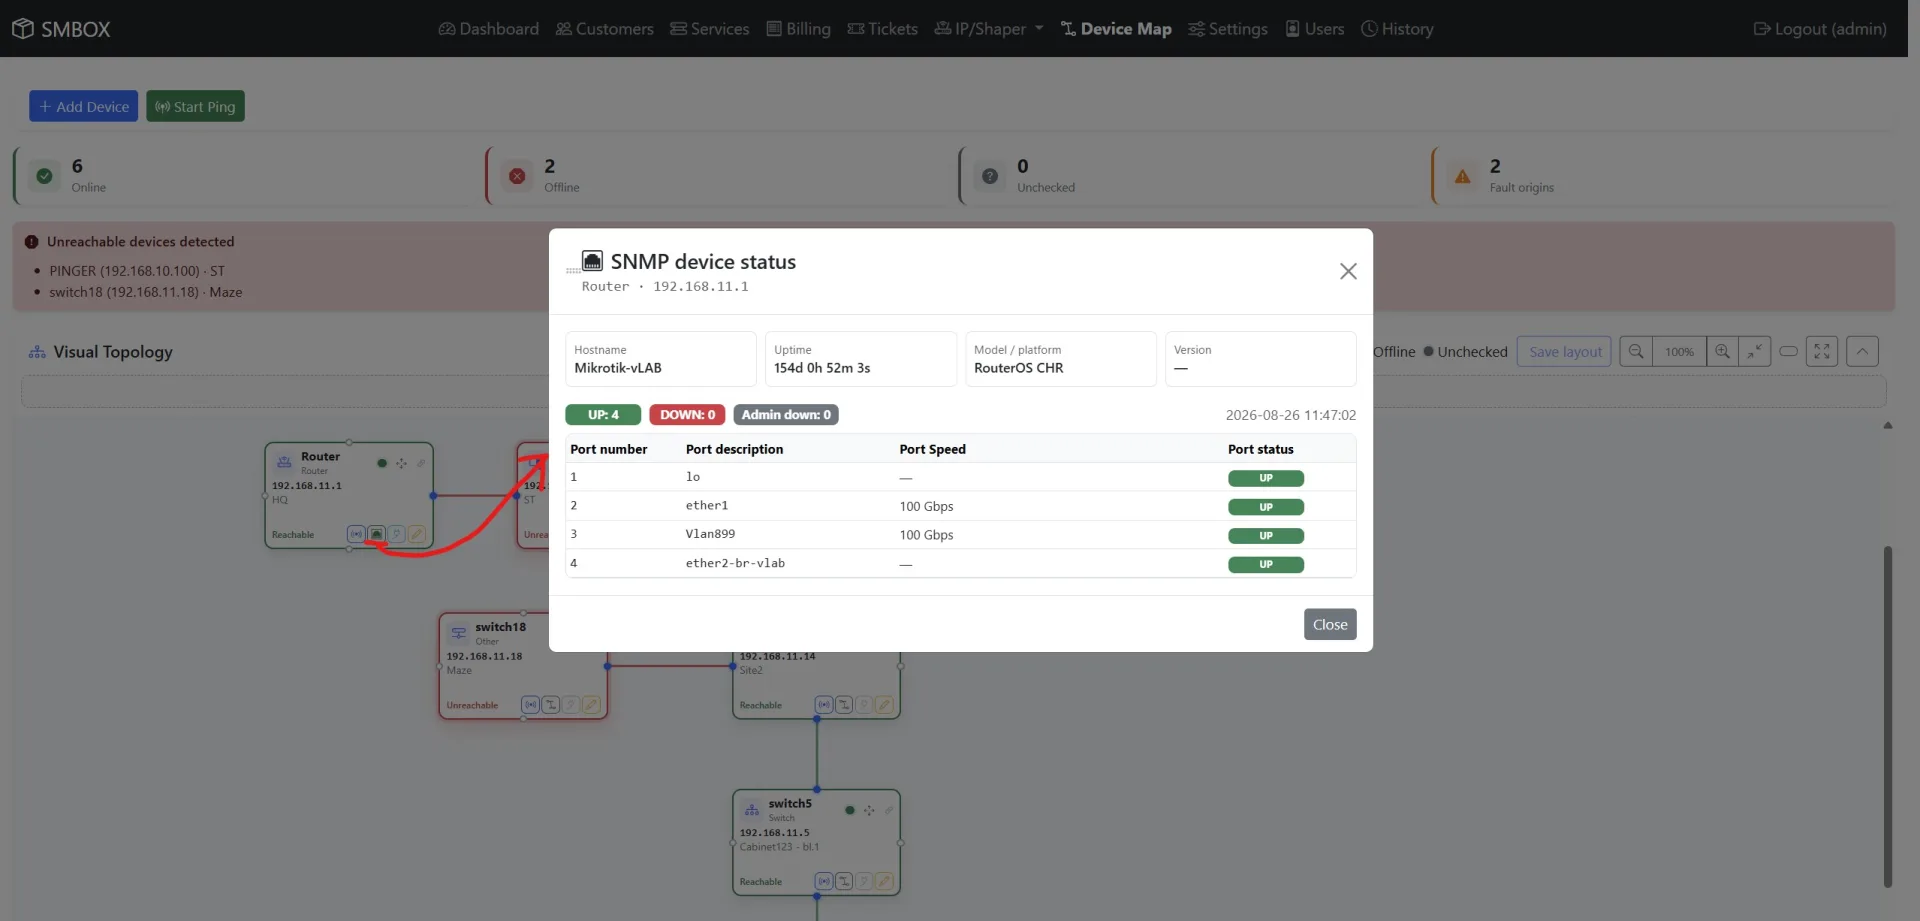Click the Vlan899 port description cell
This screenshot has width=1920, height=921.
pyautogui.click(x=710, y=534)
